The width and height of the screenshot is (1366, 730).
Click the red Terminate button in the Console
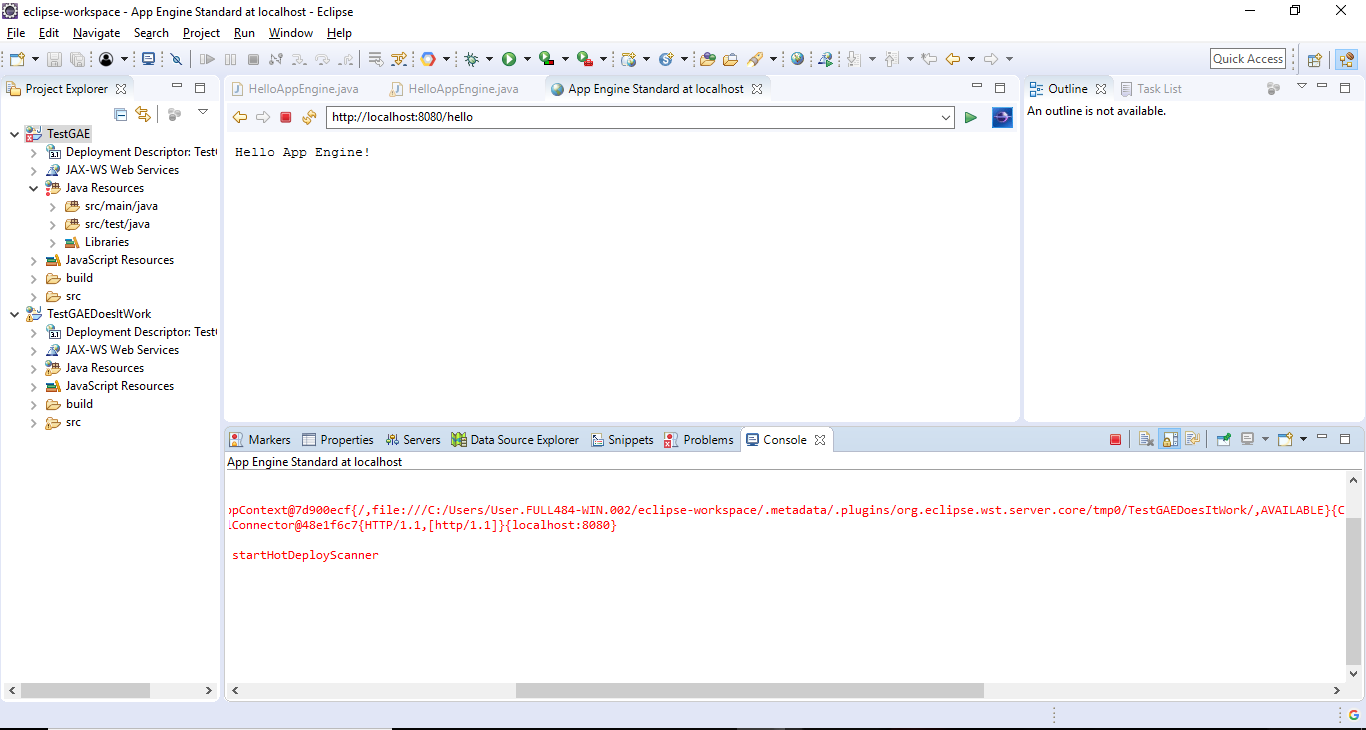click(x=1115, y=439)
